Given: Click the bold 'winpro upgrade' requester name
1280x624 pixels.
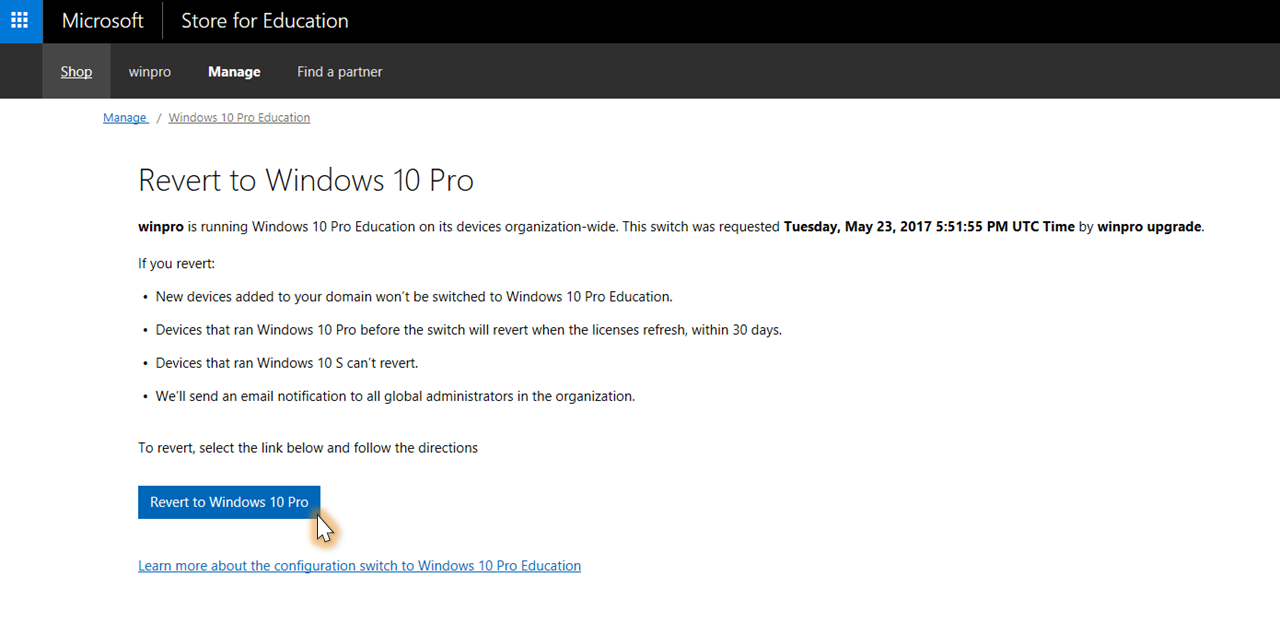Looking at the screenshot, I should click(1149, 227).
